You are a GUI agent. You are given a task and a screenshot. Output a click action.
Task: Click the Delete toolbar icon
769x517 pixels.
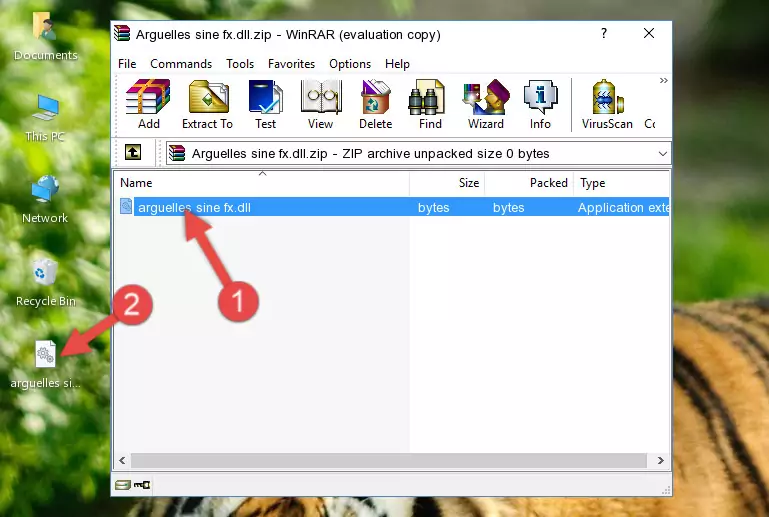coord(376,104)
